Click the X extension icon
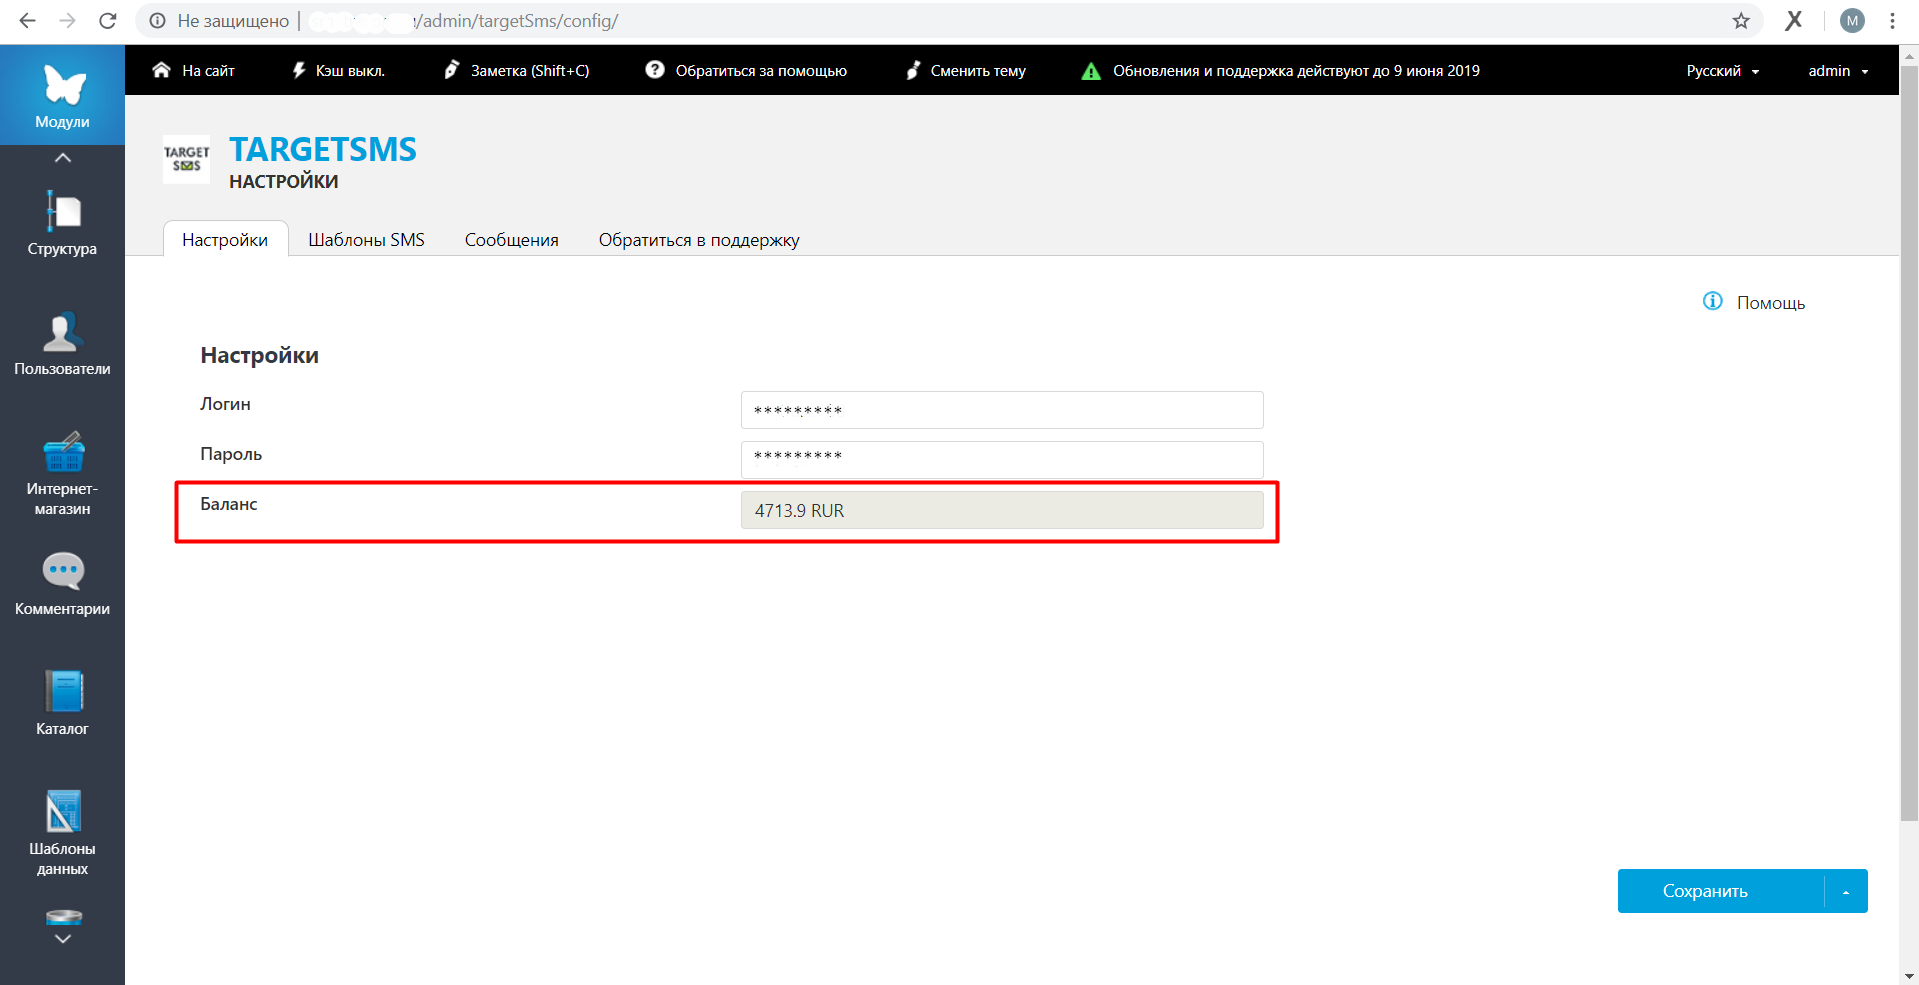 [x=1794, y=21]
